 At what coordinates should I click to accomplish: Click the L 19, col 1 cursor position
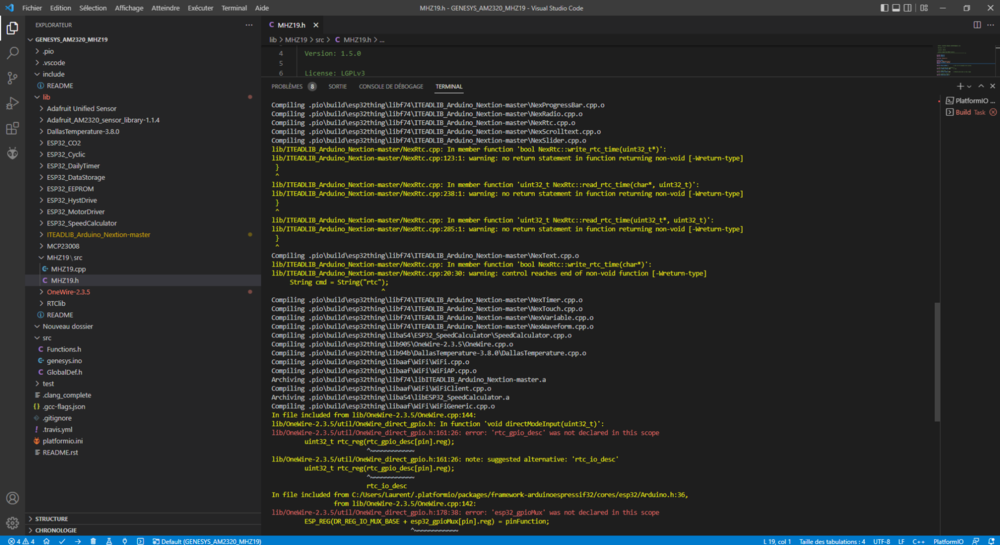[776, 541]
